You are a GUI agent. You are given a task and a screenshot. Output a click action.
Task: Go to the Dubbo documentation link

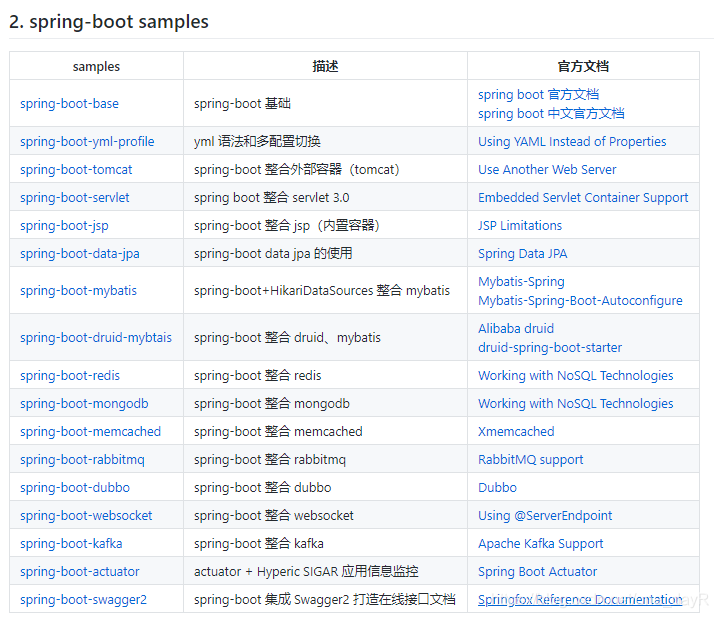[x=498, y=487]
